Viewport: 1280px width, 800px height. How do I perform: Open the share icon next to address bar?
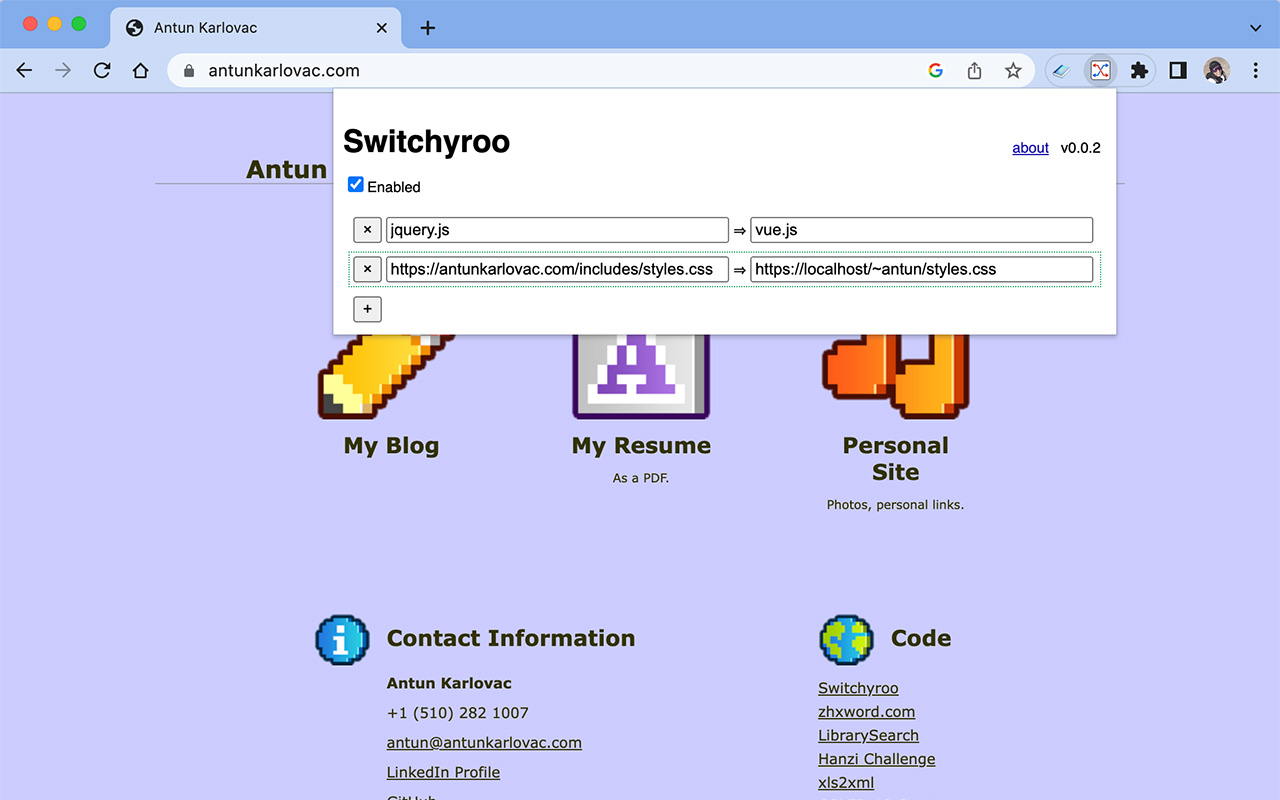(974, 70)
